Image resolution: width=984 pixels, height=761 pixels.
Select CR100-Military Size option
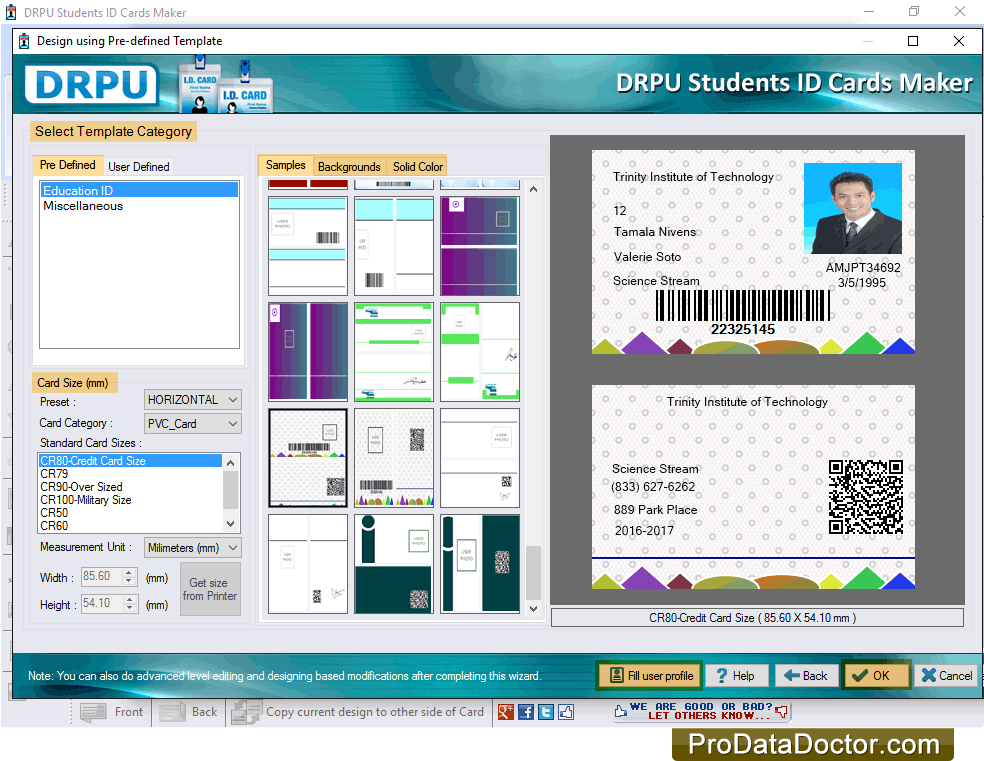131,500
